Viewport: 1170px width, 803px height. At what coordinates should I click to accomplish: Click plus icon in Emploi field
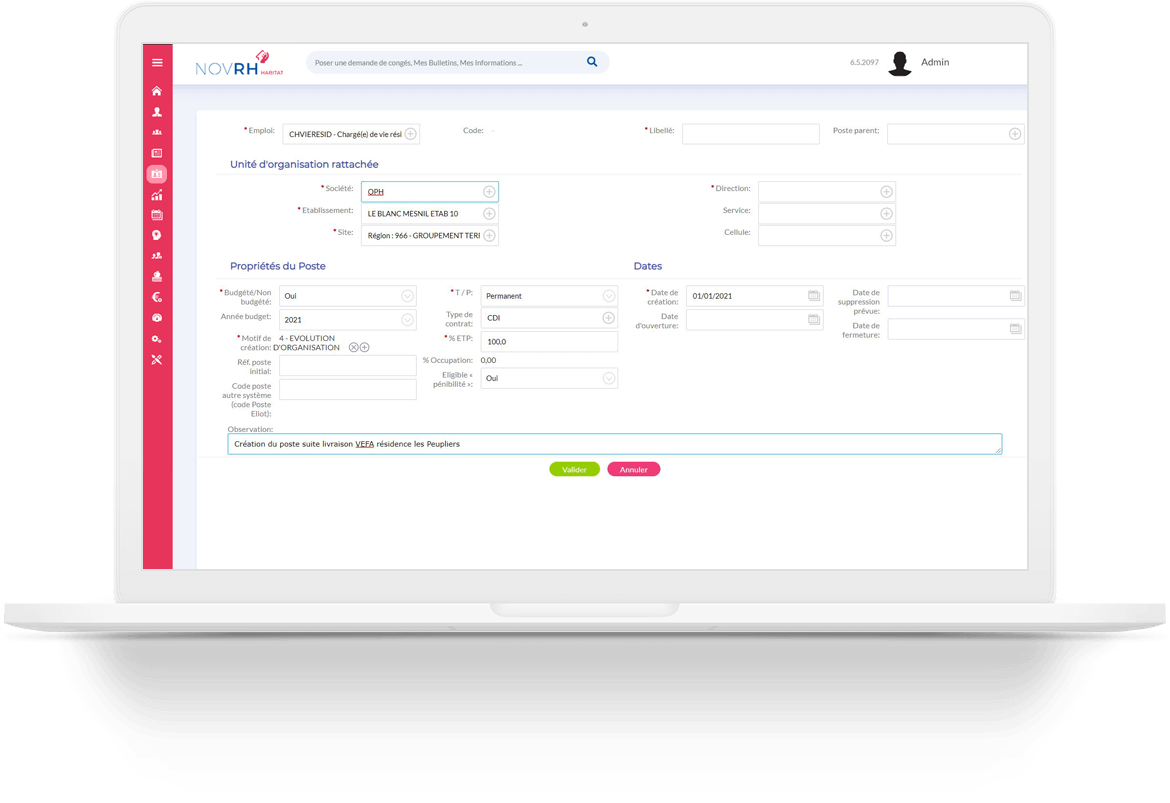pyautogui.click(x=410, y=134)
